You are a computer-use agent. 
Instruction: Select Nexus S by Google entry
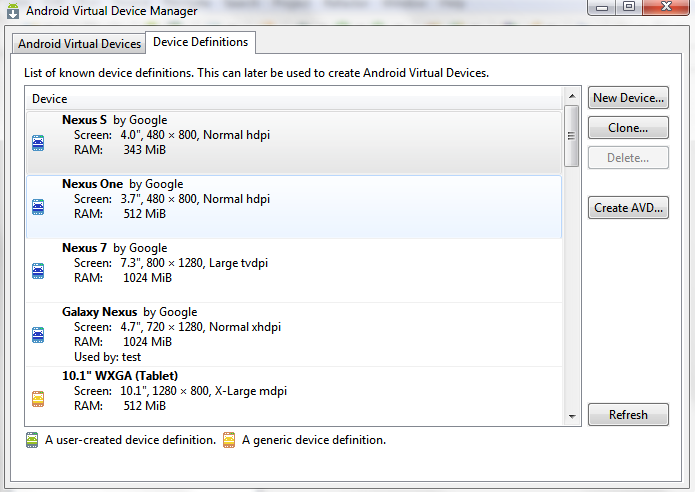click(x=294, y=142)
